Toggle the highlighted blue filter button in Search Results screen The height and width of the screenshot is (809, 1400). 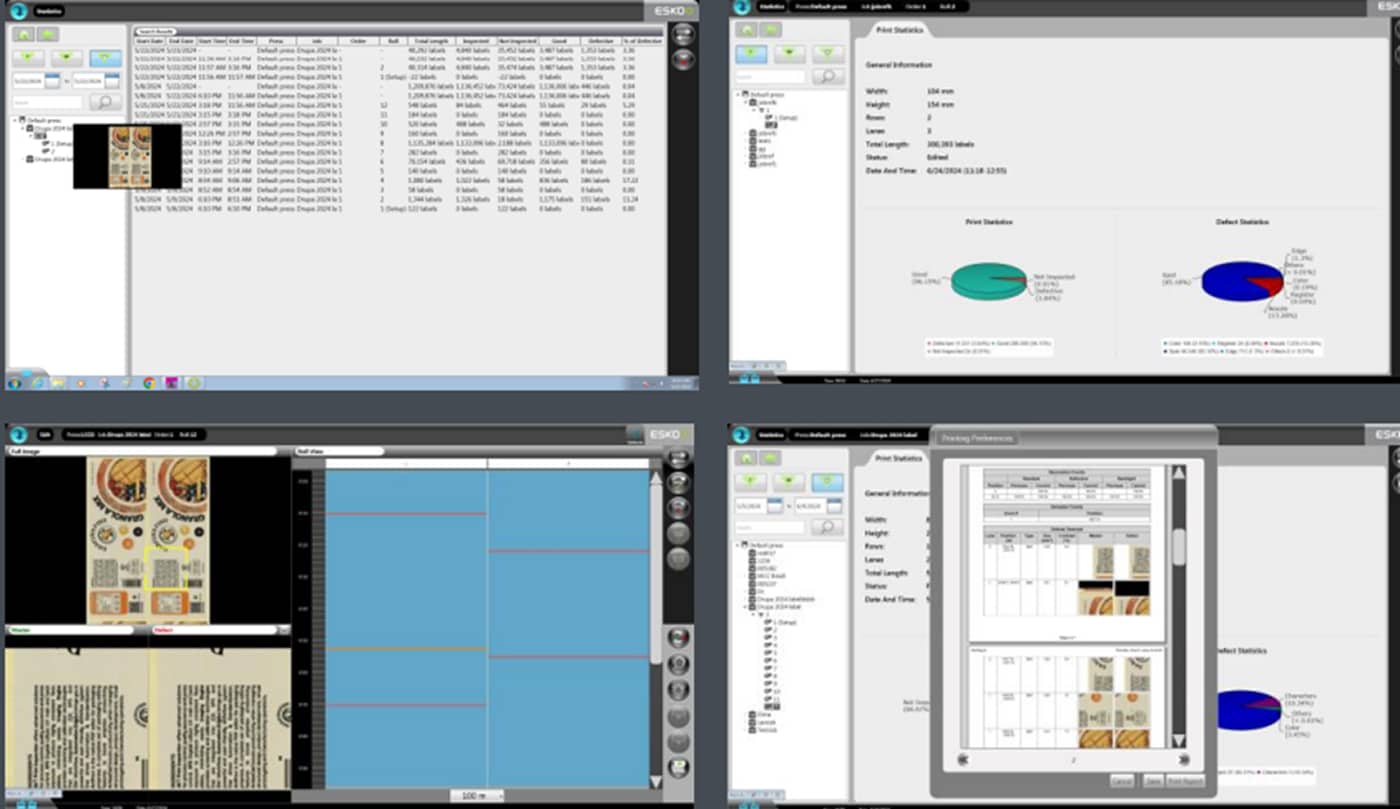(105, 58)
